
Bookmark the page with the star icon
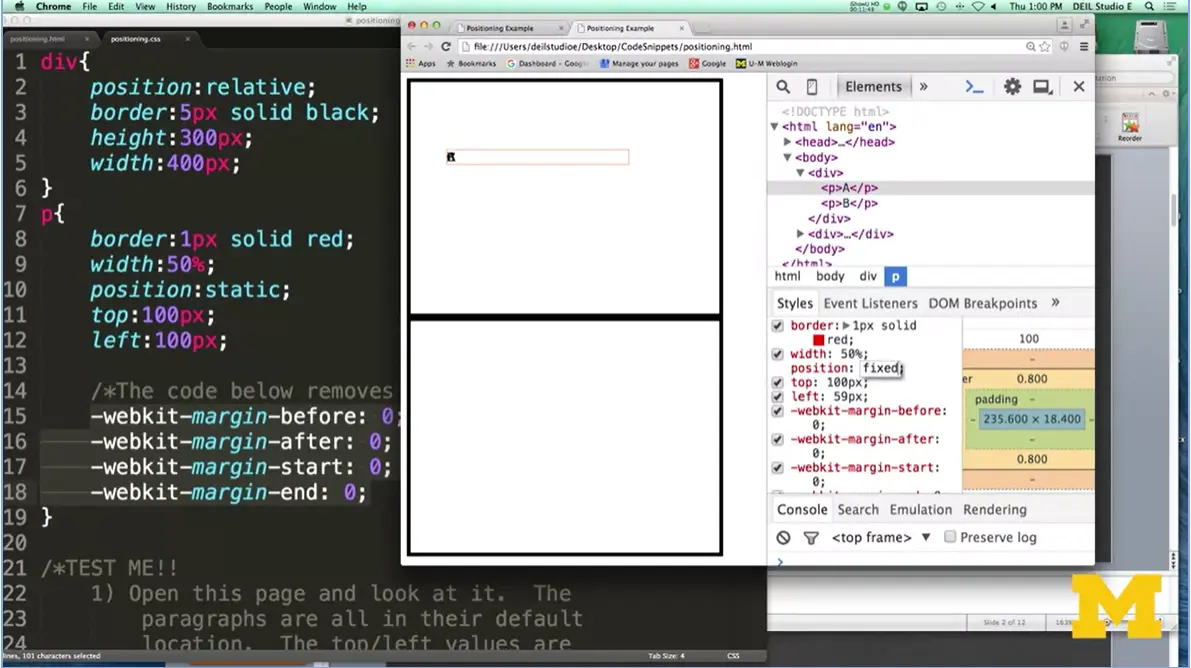point(1045,47)
